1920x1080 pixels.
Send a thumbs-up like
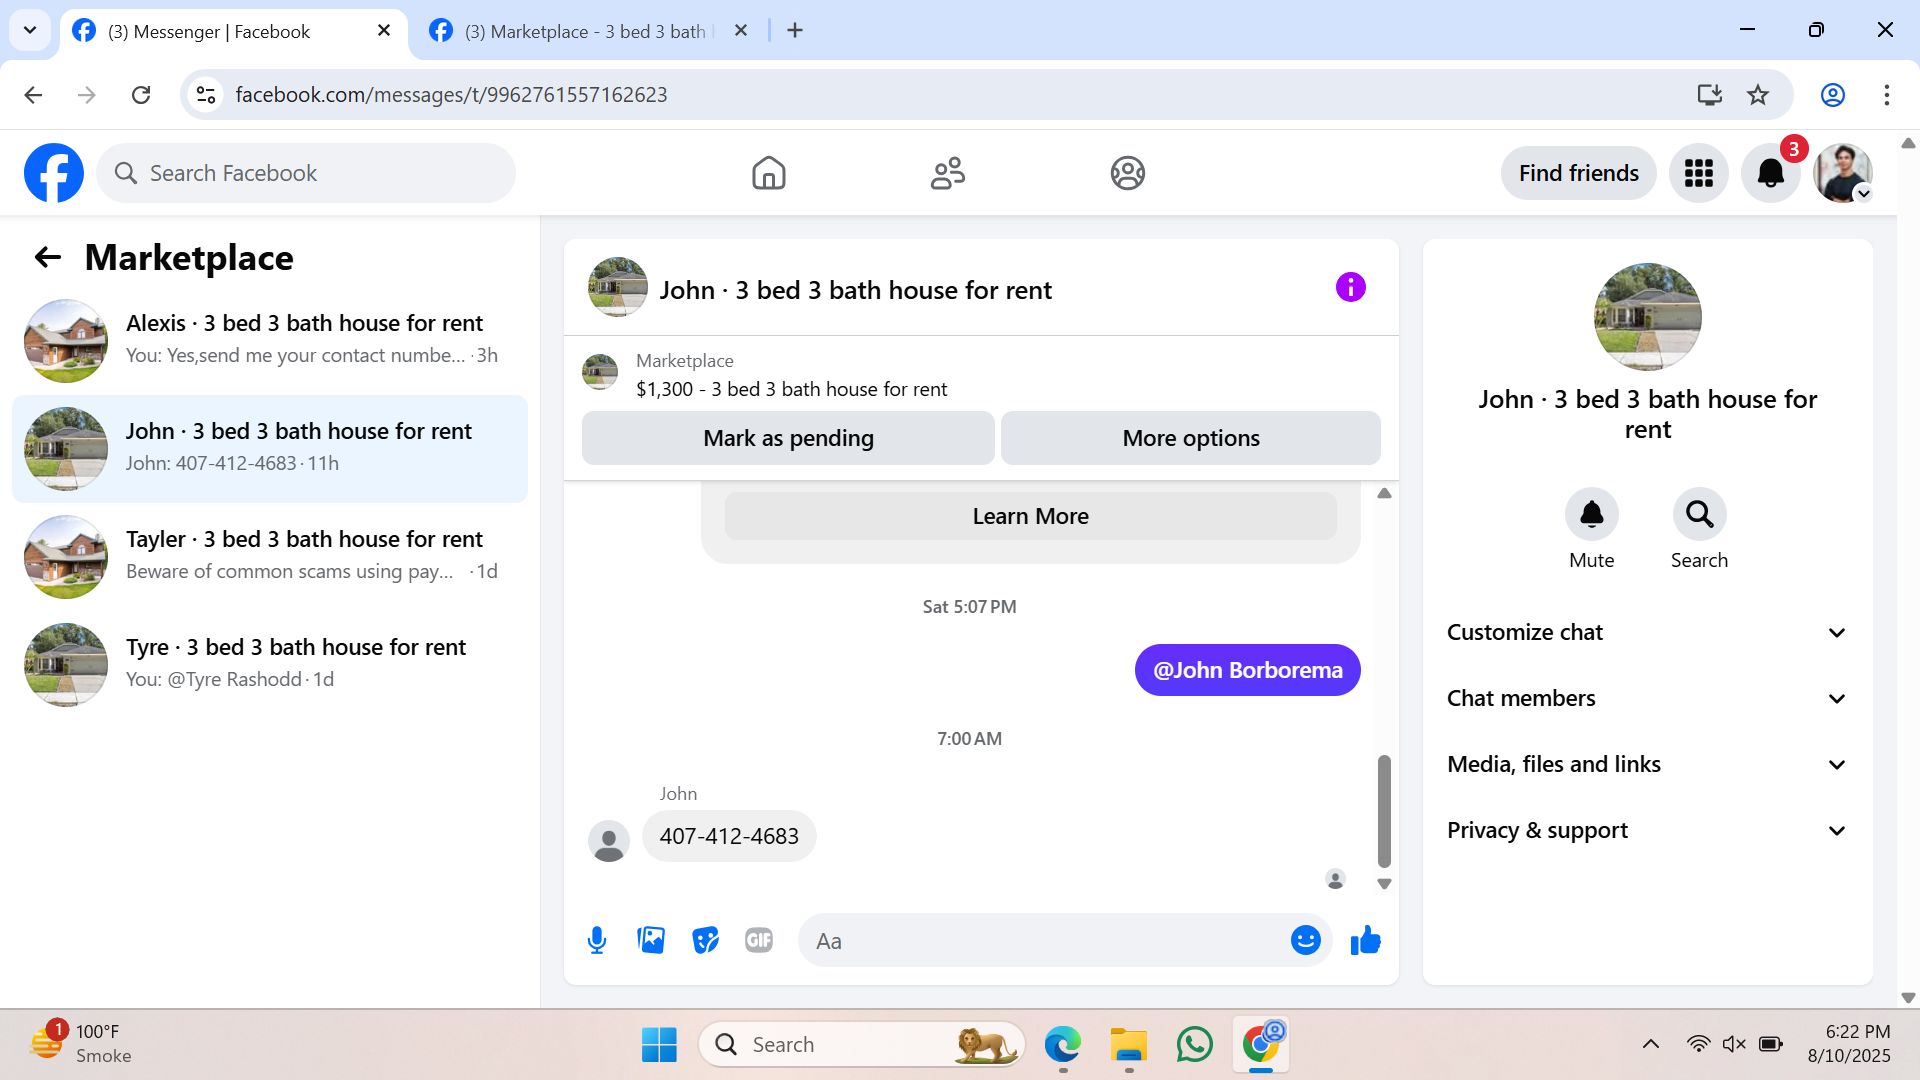tap(1365, 940)
